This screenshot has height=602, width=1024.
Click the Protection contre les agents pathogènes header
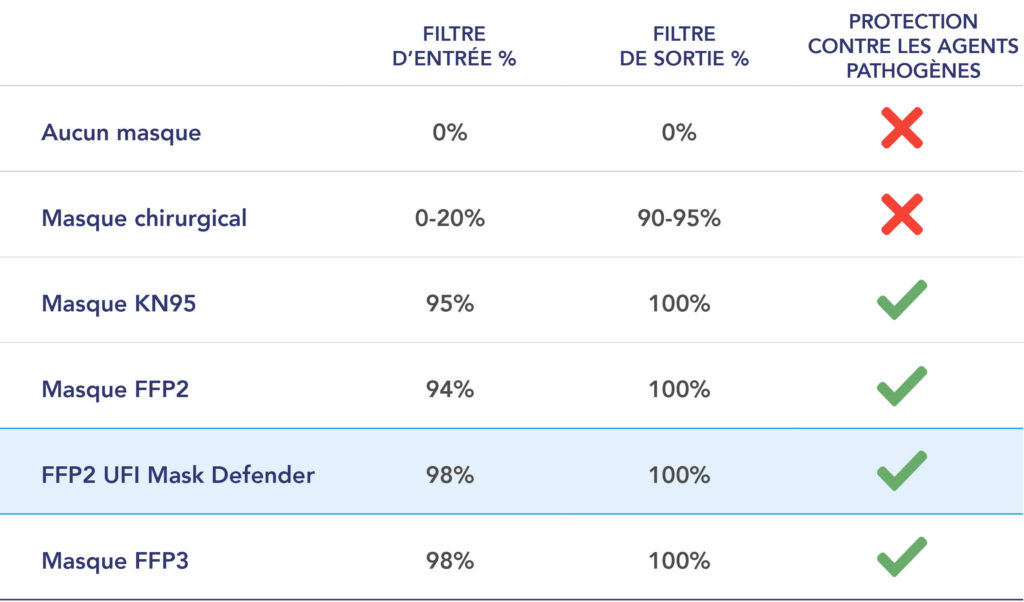(x=913, y=46)
